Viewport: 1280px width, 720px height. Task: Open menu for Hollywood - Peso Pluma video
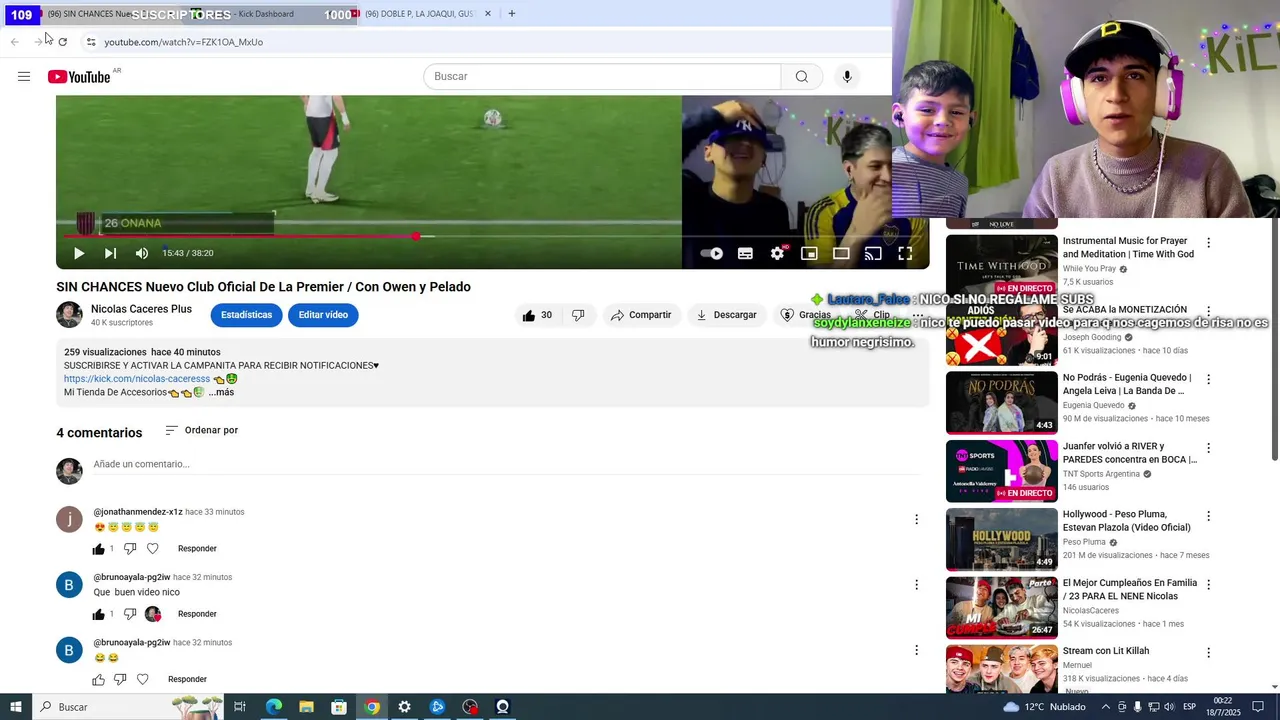point(1208,517)
